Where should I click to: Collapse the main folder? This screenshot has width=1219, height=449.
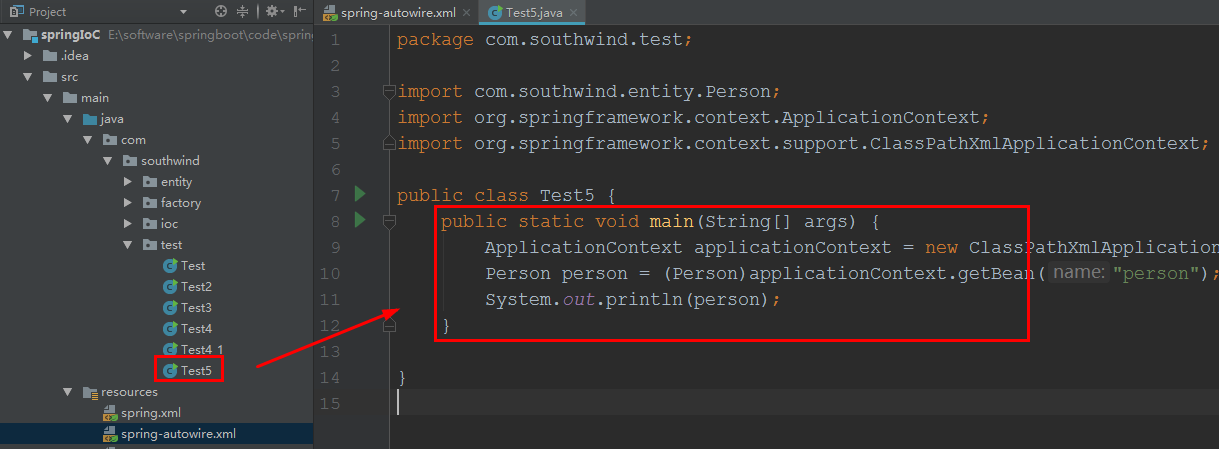click(x=47, y=97)
